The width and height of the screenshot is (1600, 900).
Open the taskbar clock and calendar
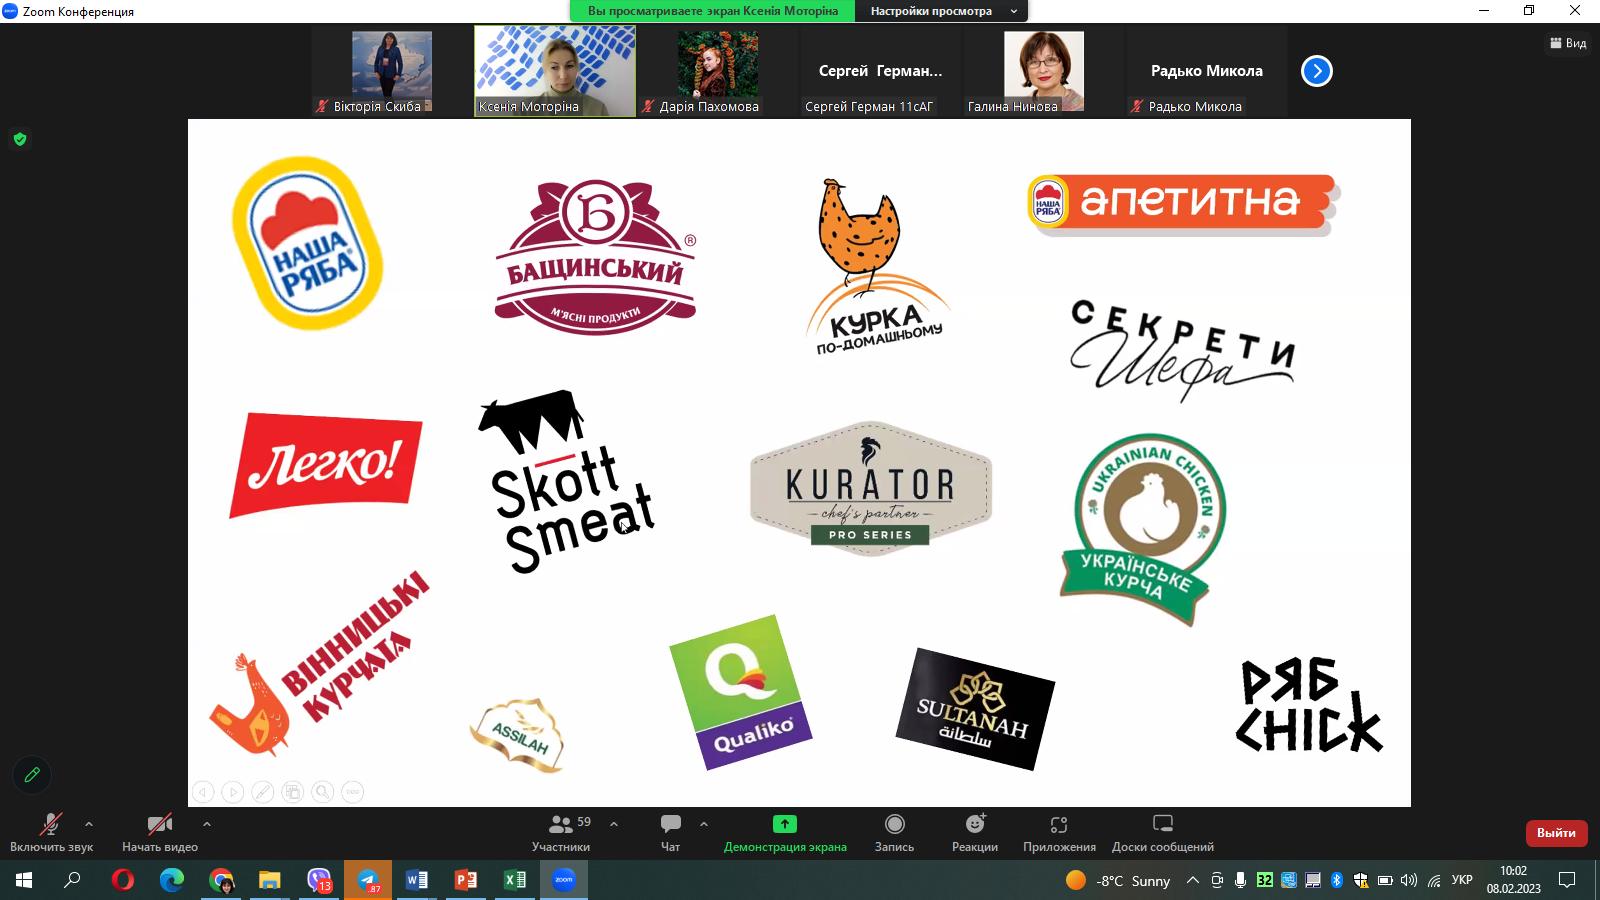coord(1513,880)
